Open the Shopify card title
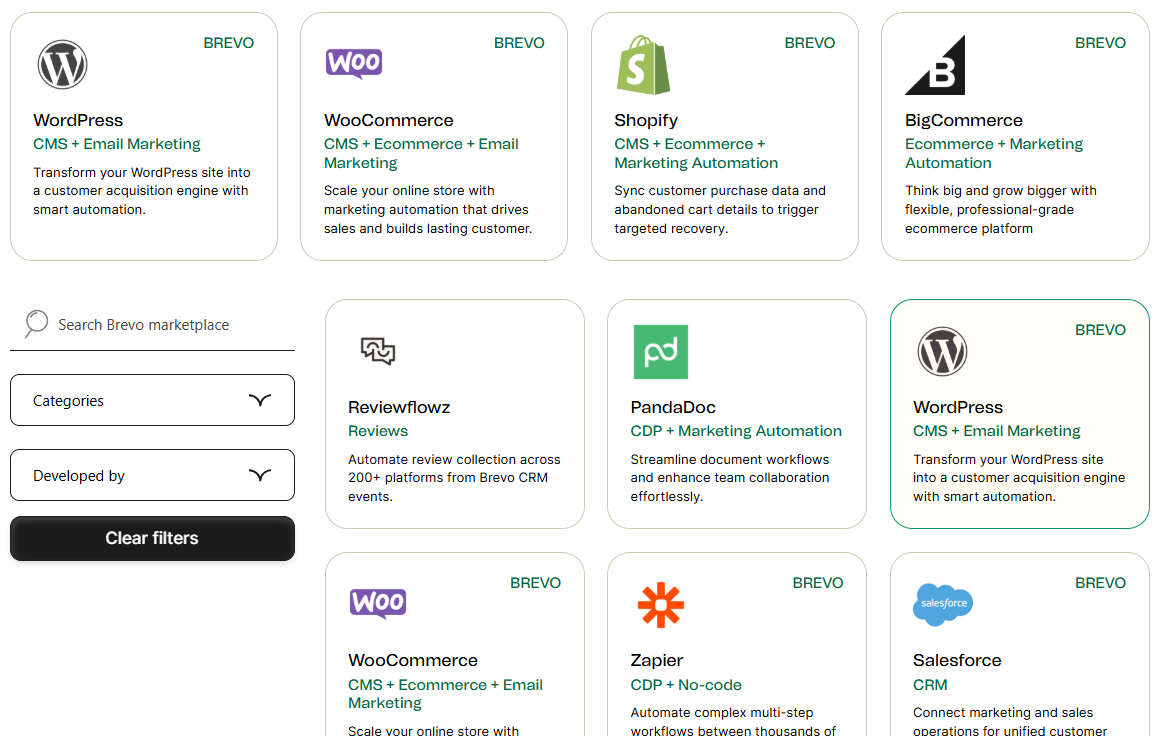This screenshot has width=1160, height=736. tap(646, 121)
